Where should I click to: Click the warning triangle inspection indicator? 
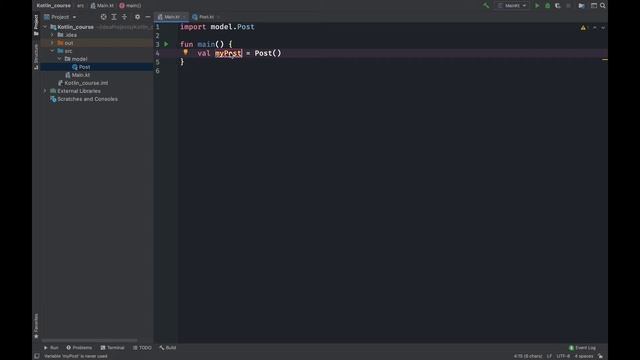[583, 27]
